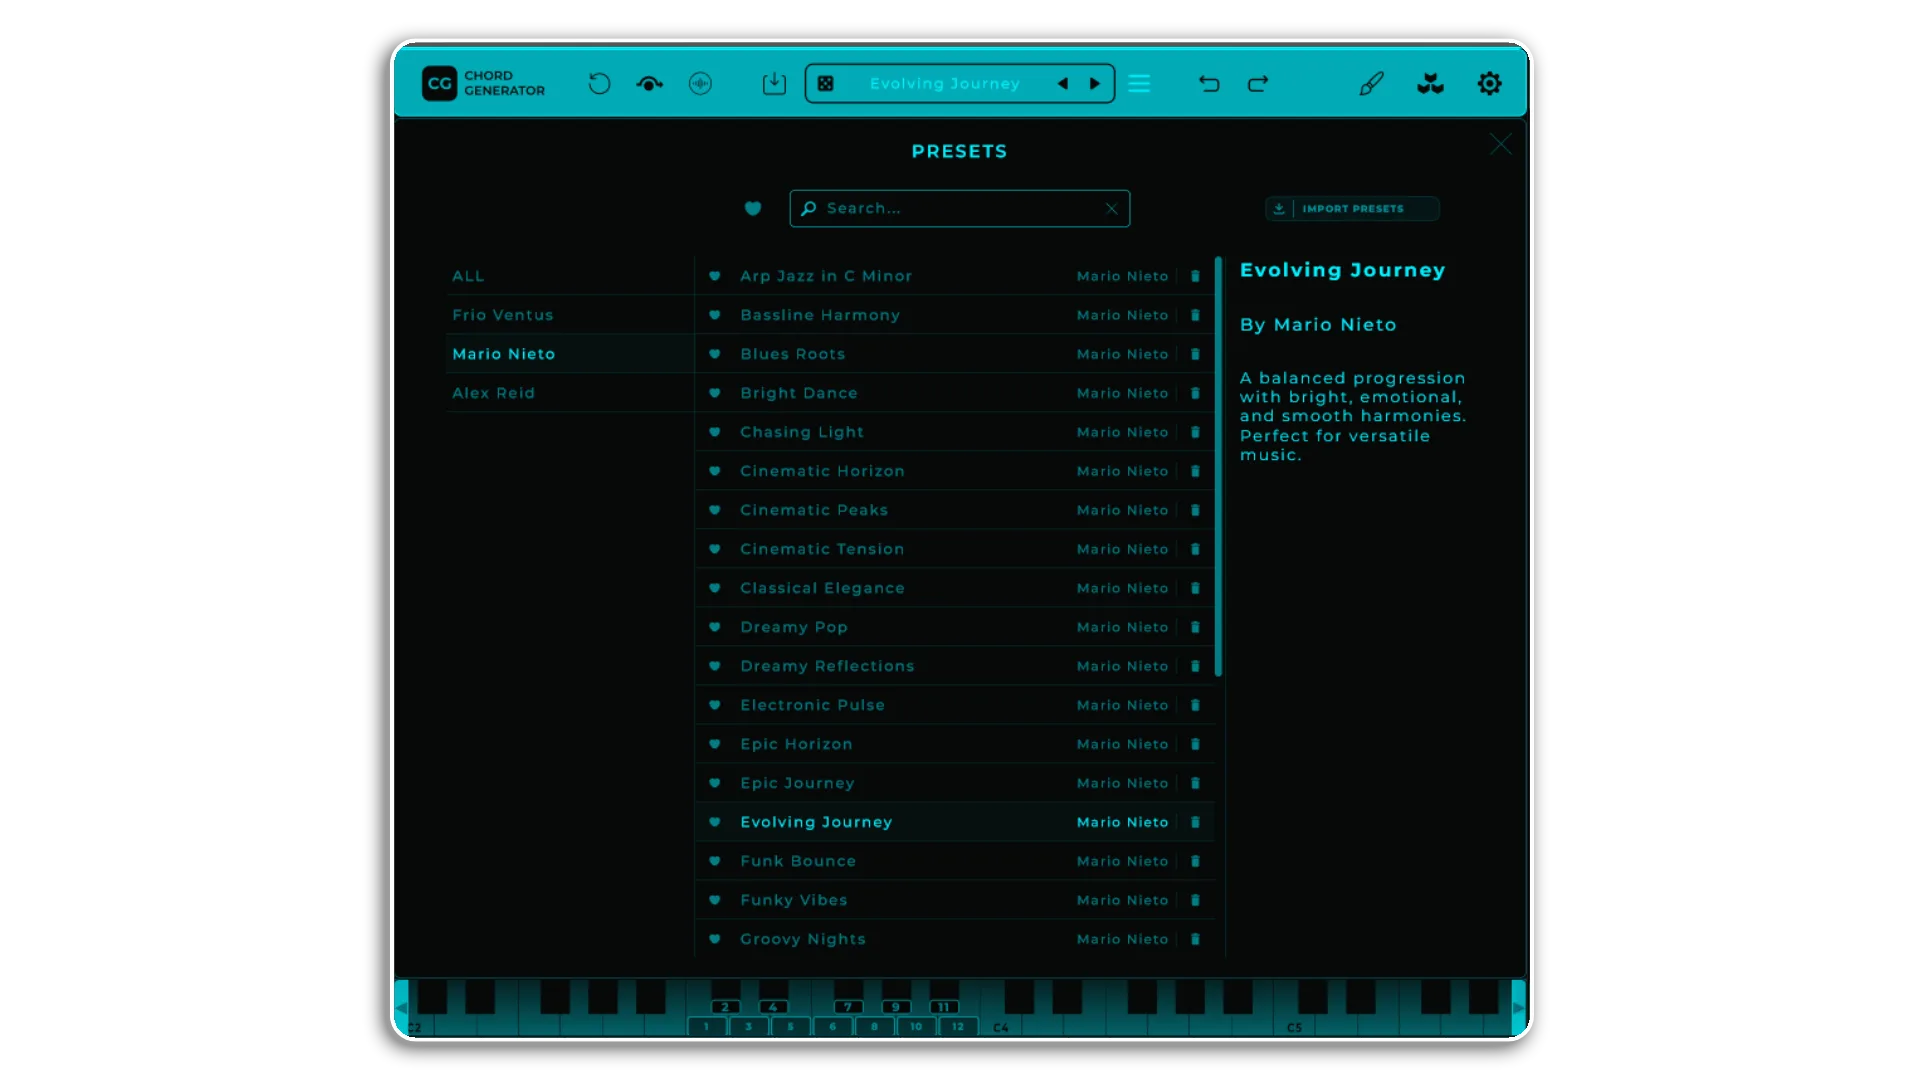Delete the Arp Jazz in C Minor preset

(x=1195, y=276)
